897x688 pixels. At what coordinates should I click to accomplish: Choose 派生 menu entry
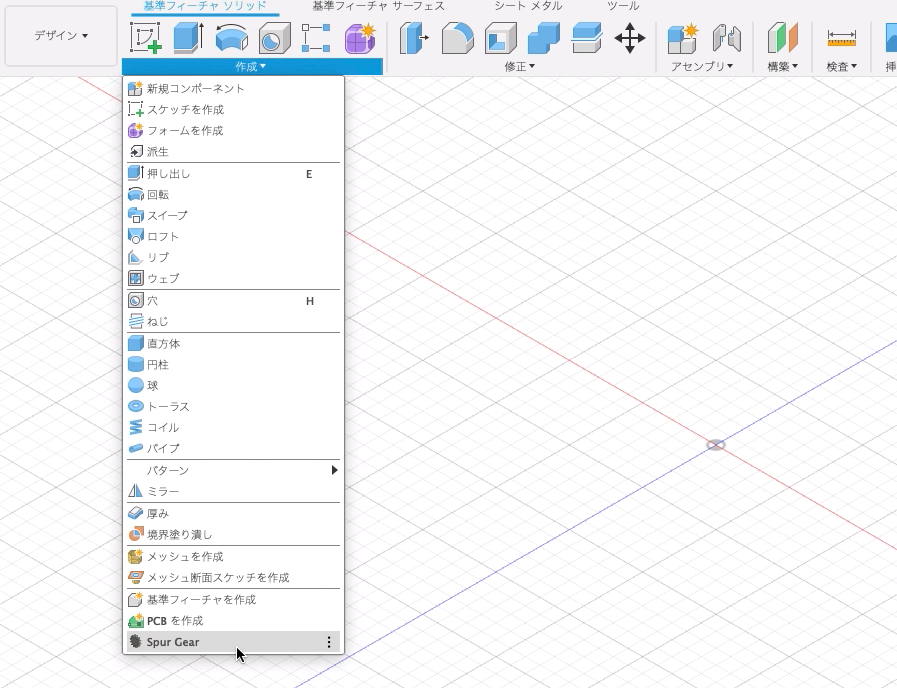click(233, 152)
